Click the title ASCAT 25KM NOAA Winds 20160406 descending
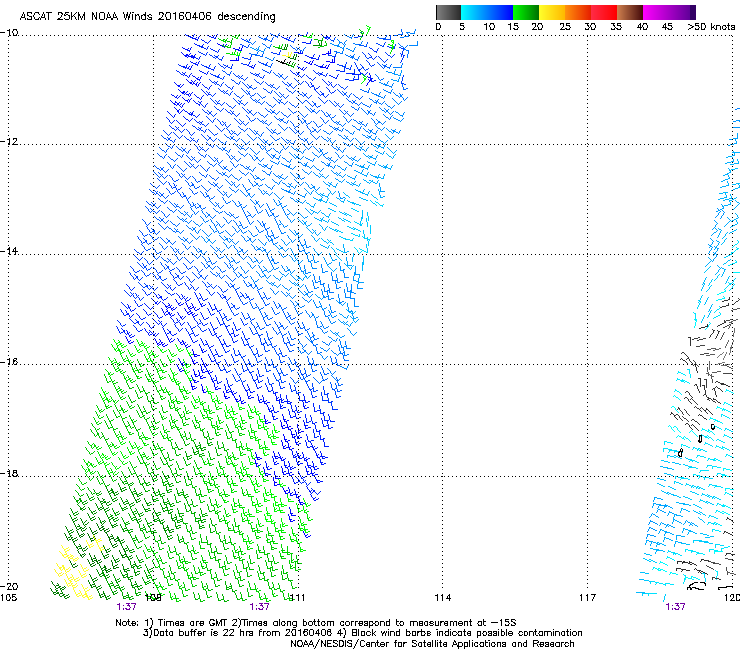The width and height of the screenshot is (740, 650). (x=147, y=16)
